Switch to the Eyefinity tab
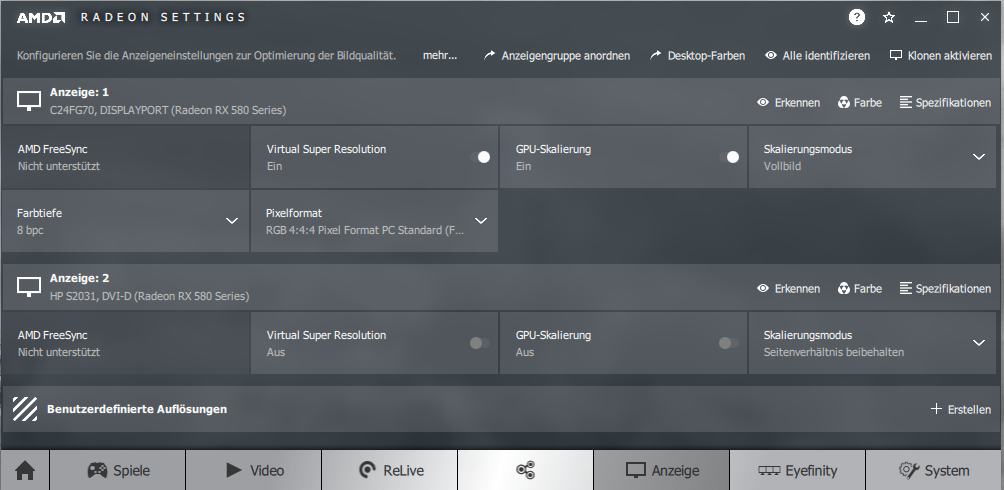 coord(798,471)
